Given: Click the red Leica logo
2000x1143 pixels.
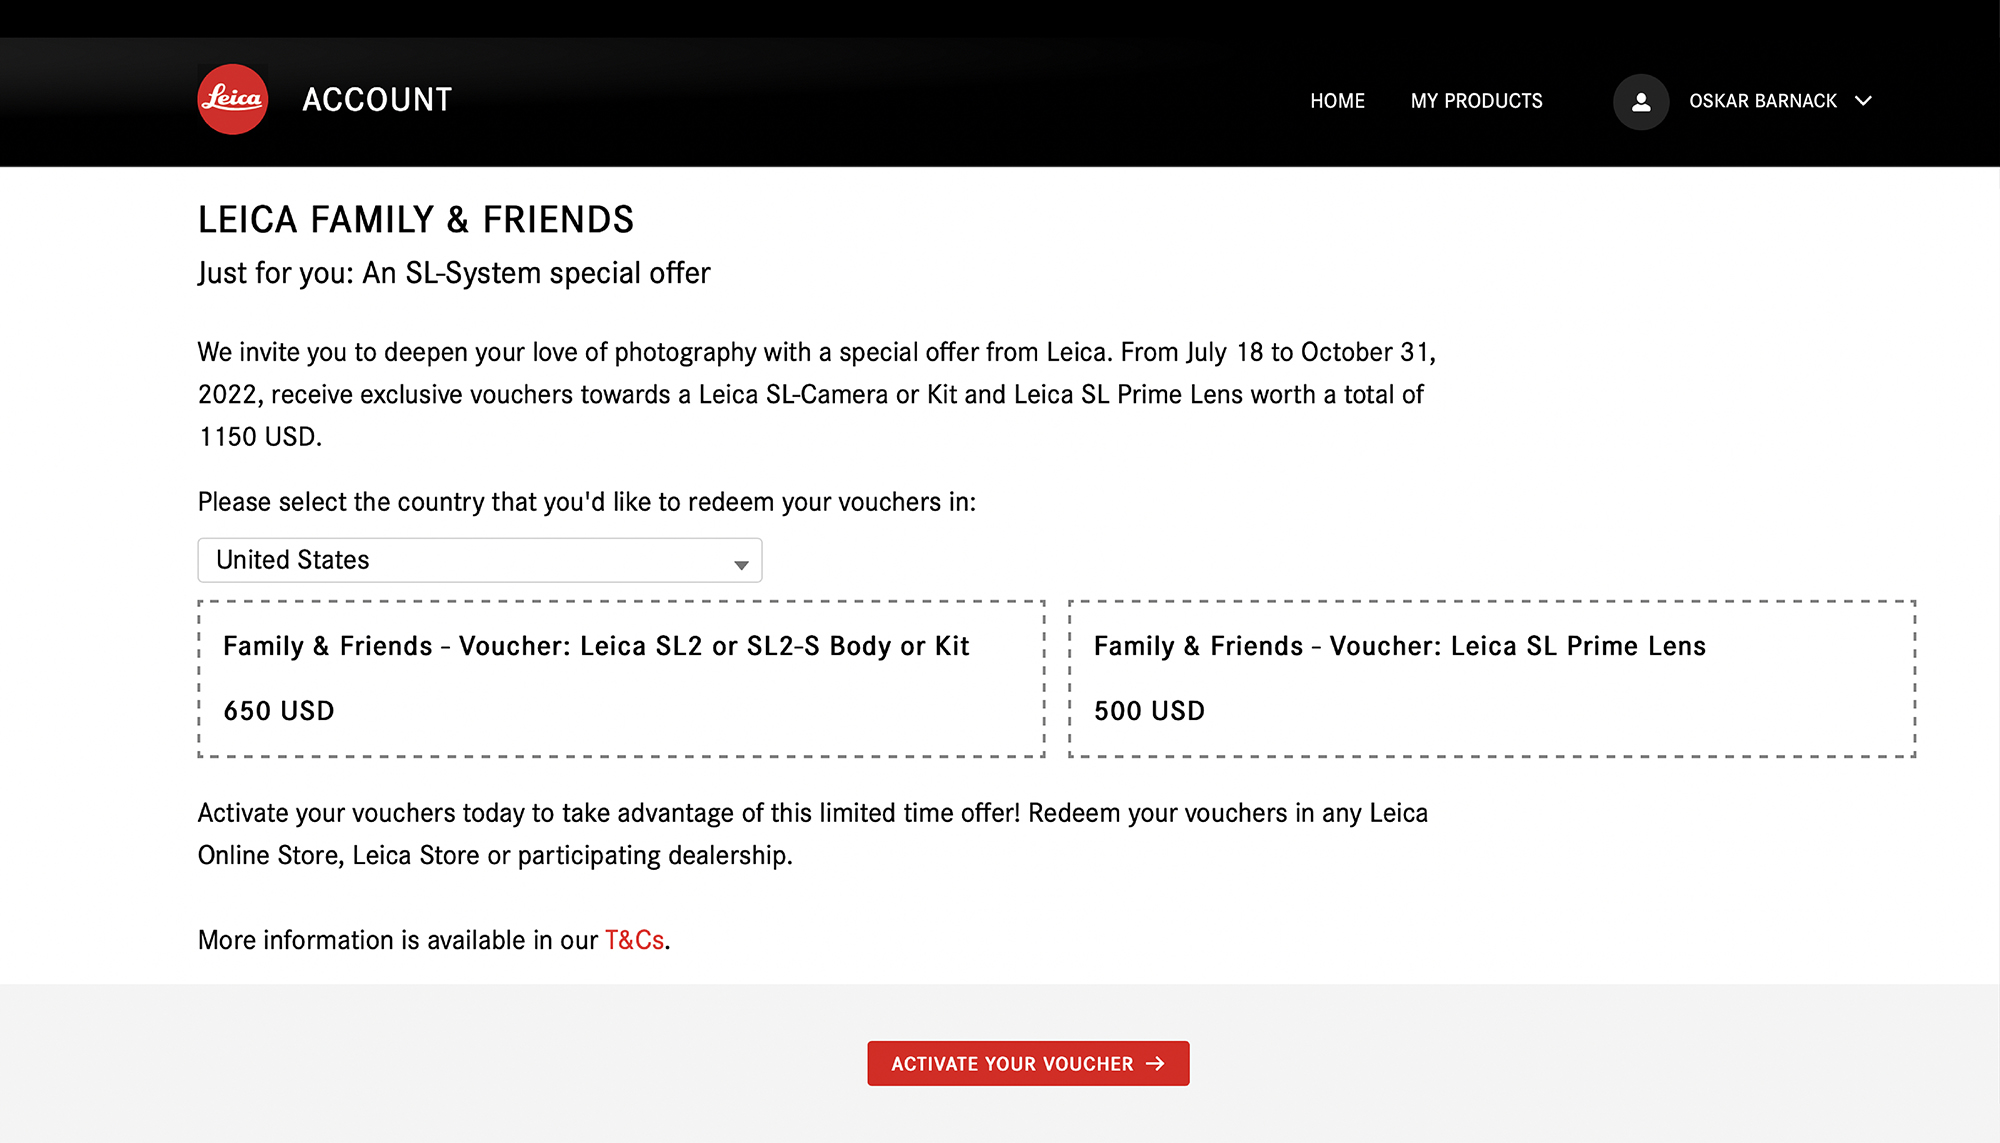Looking at the screenshot, I should click(x=233, y=100).
